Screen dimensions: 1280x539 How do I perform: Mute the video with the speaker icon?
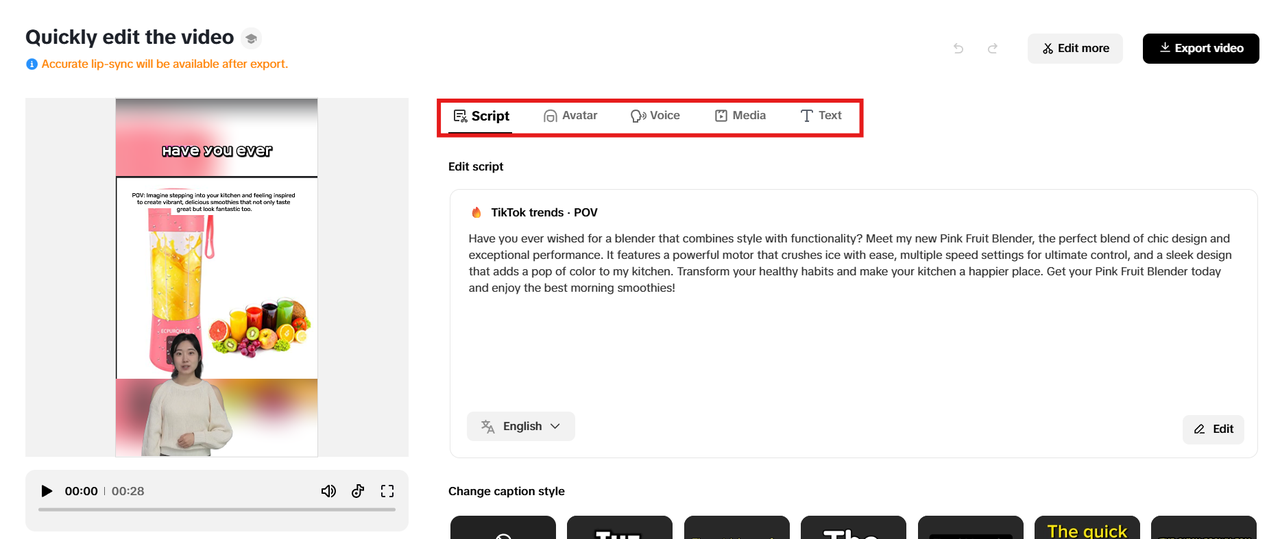[x=328, y=491]
